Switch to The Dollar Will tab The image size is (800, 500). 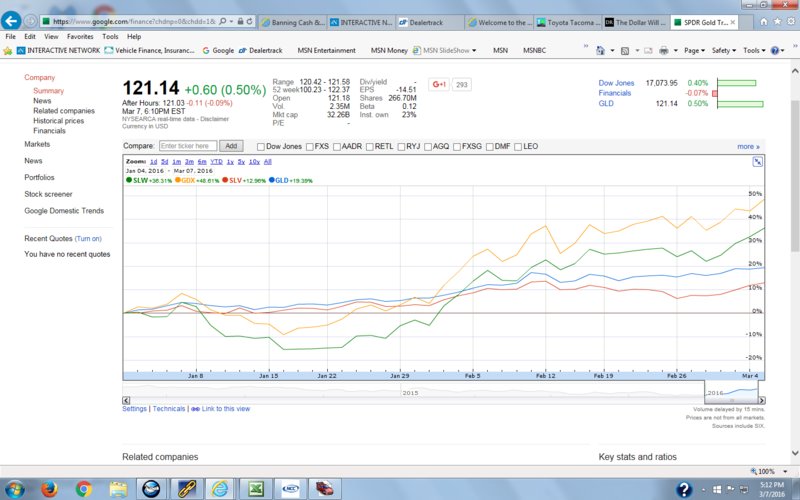coord(635,22)
